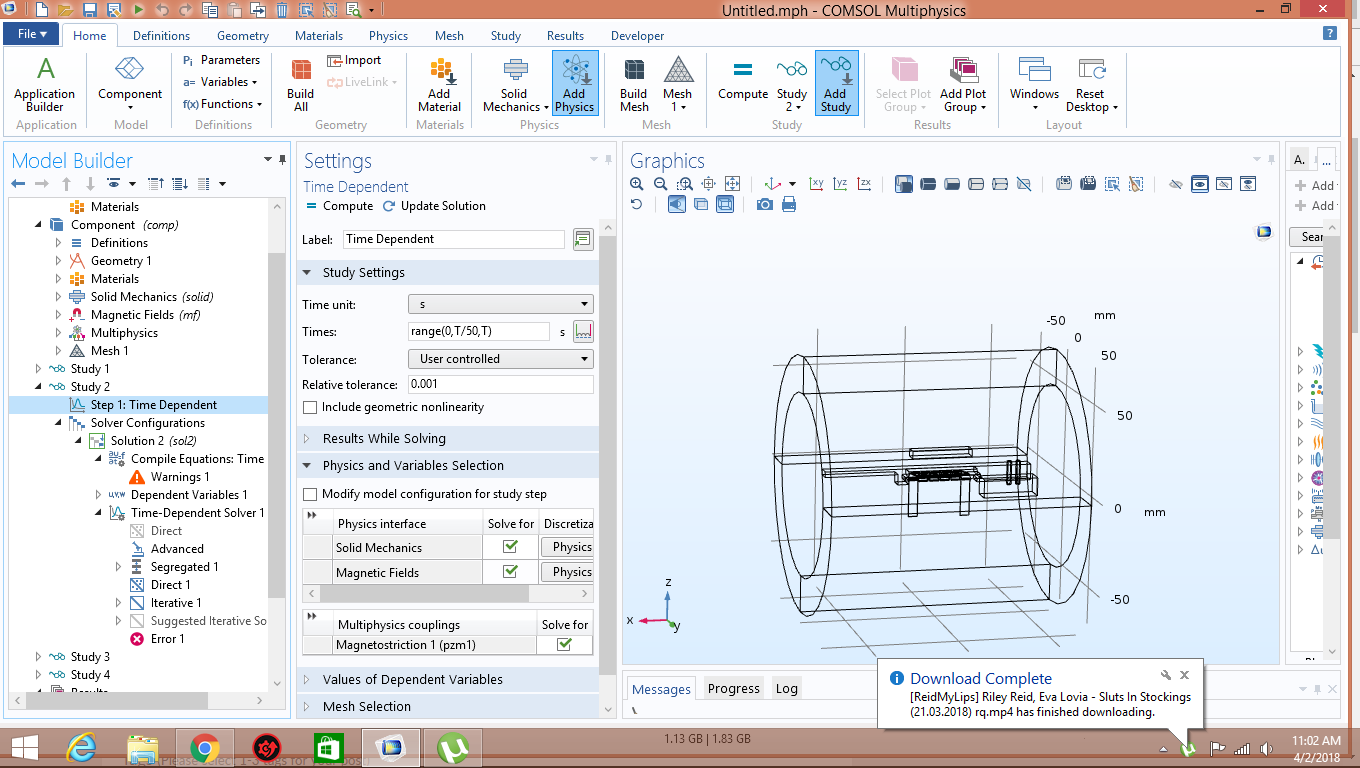
Task: Check Modify model configuration for study step
Action: 311,494
